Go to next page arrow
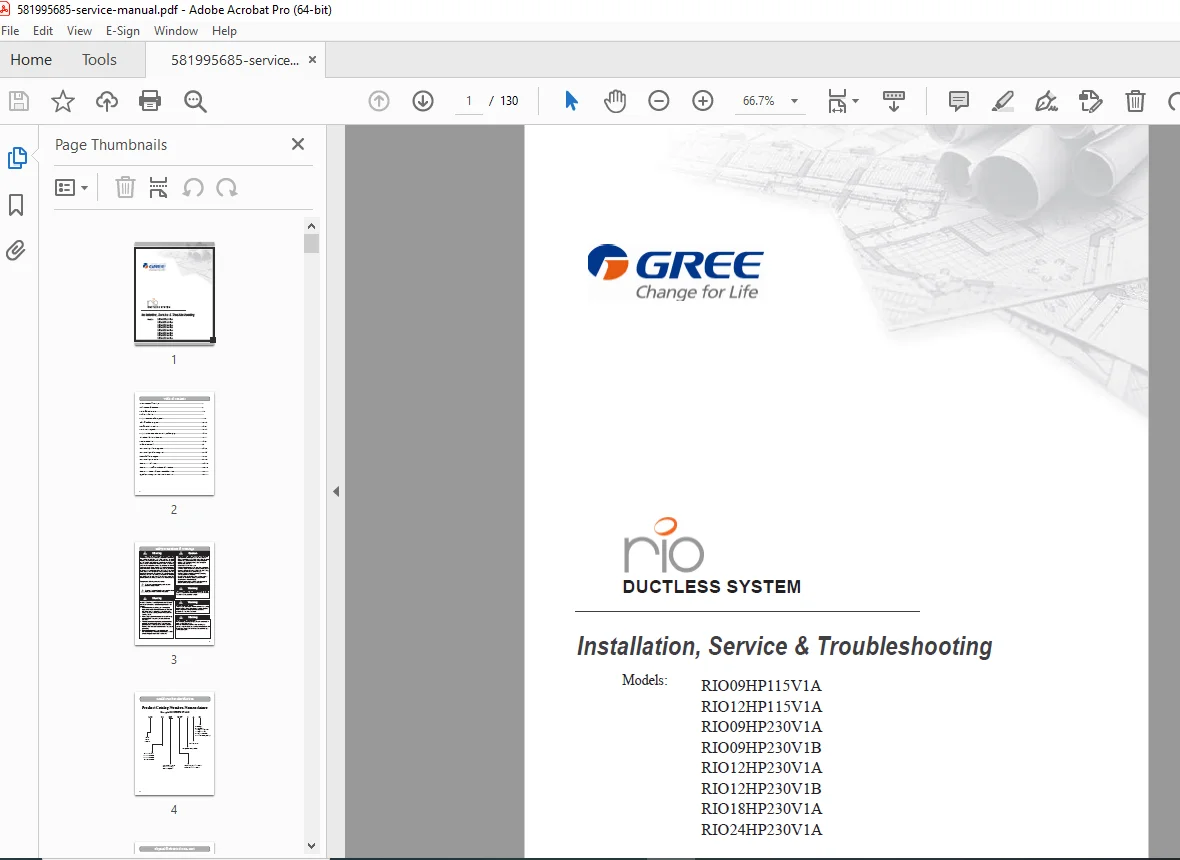The width and height of the screenshot is (1180, 860). [x=423, y=101]
